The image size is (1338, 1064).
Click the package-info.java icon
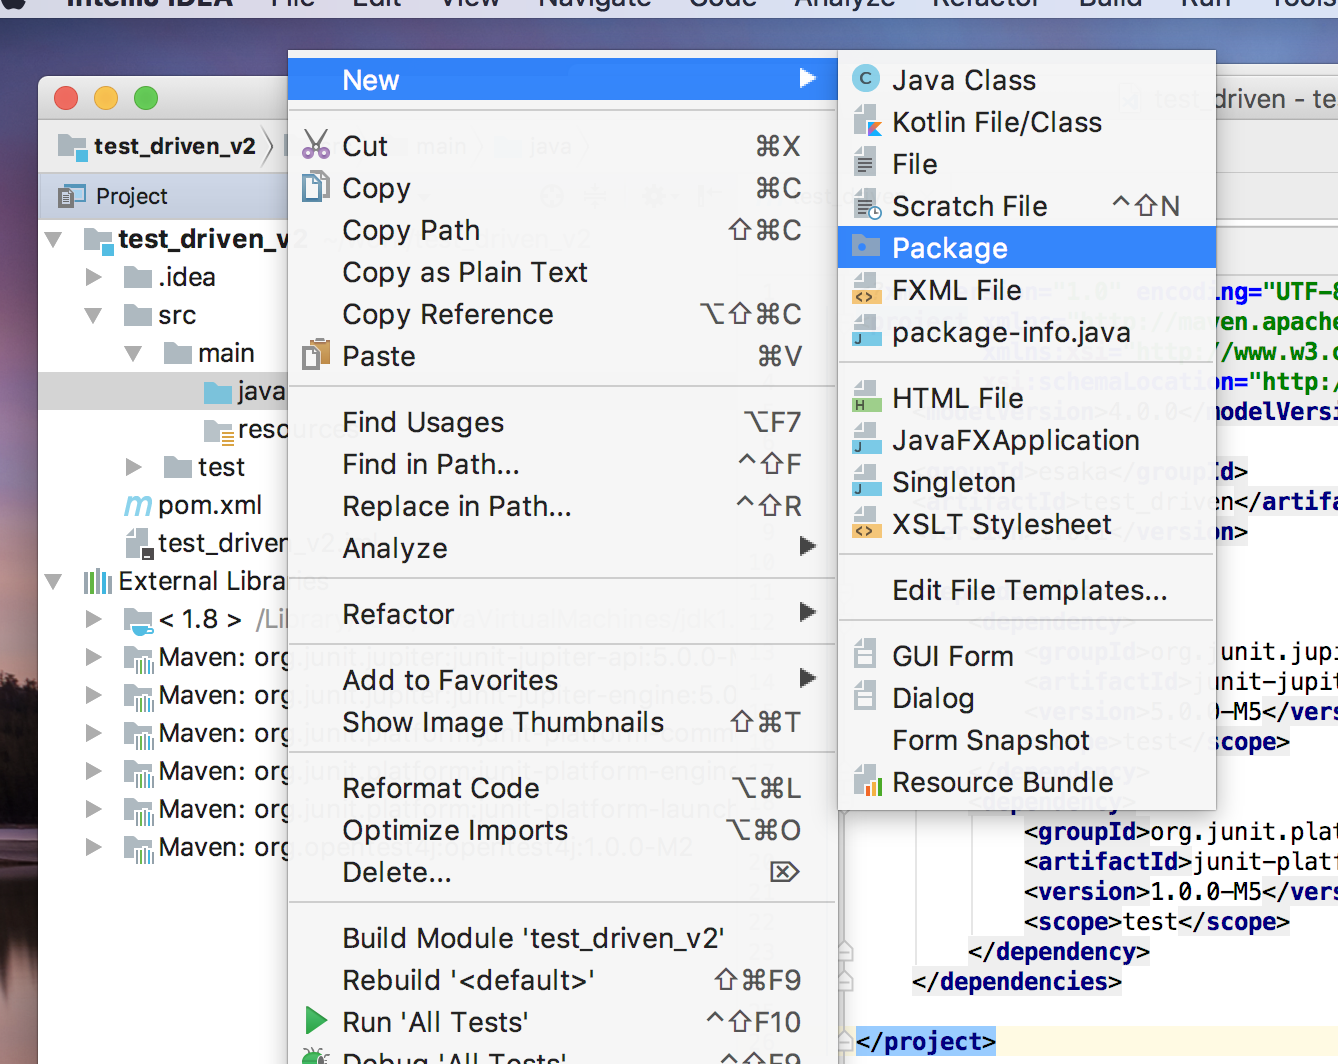coord(866,332)
